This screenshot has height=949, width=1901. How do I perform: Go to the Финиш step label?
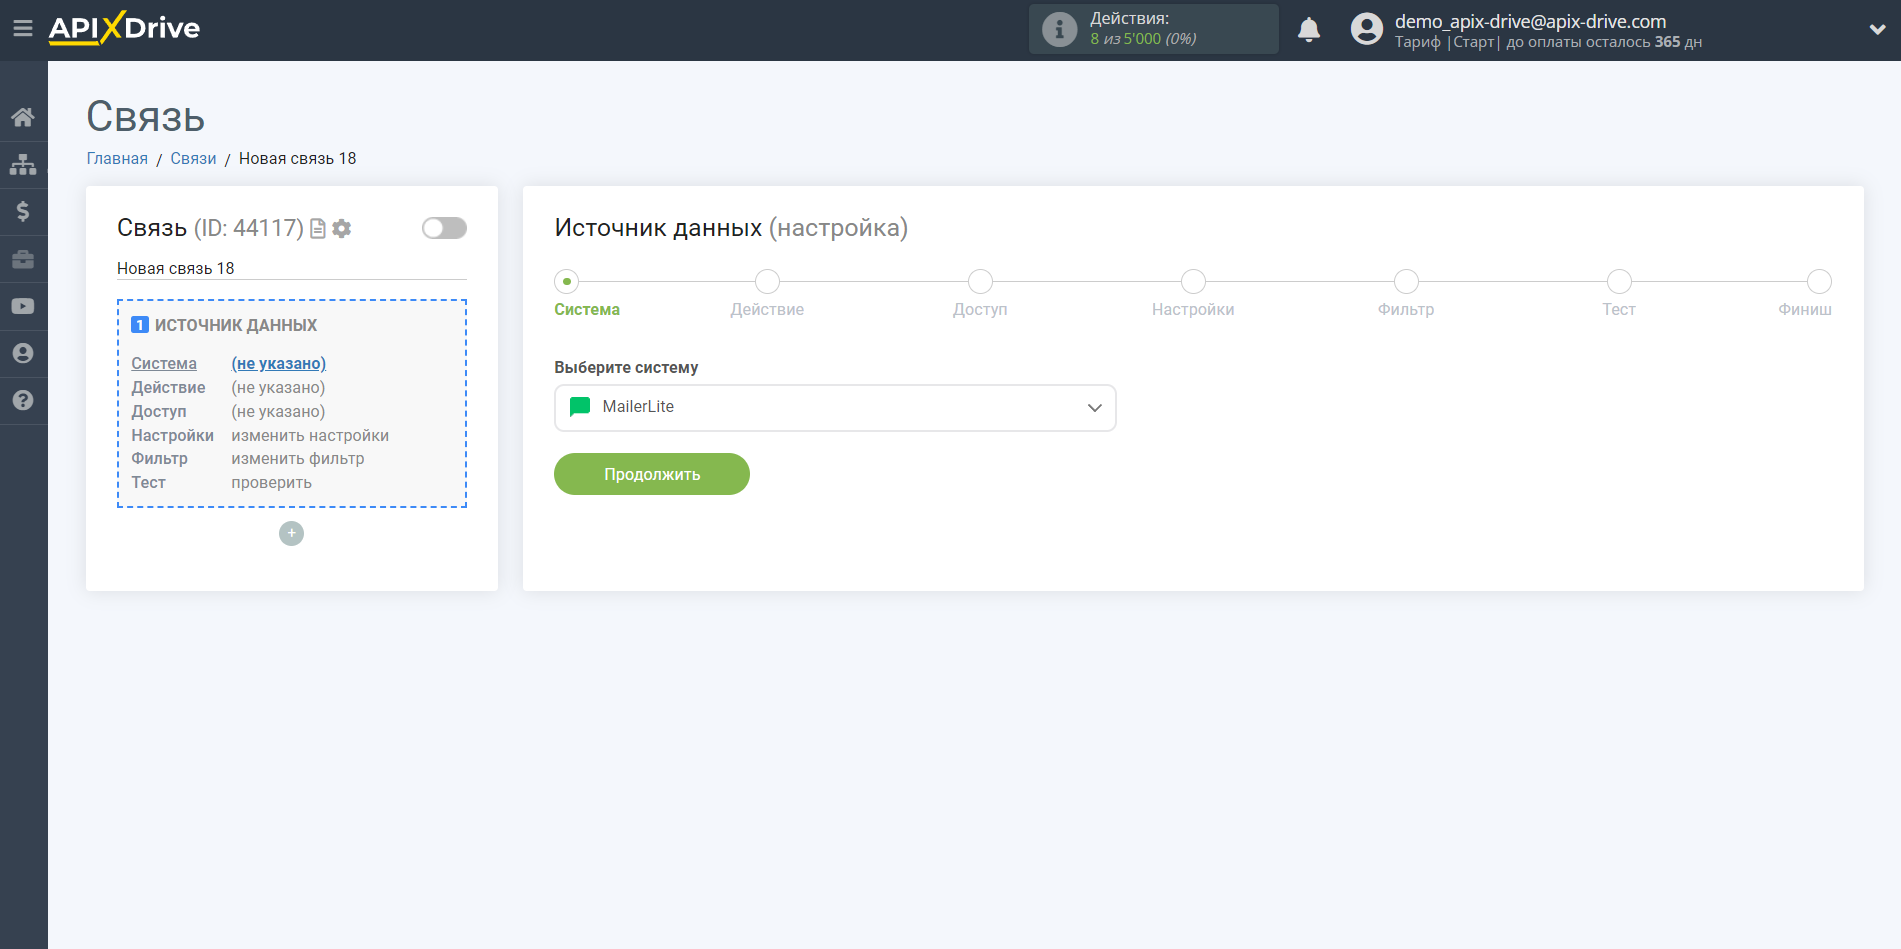(1805, 310)
